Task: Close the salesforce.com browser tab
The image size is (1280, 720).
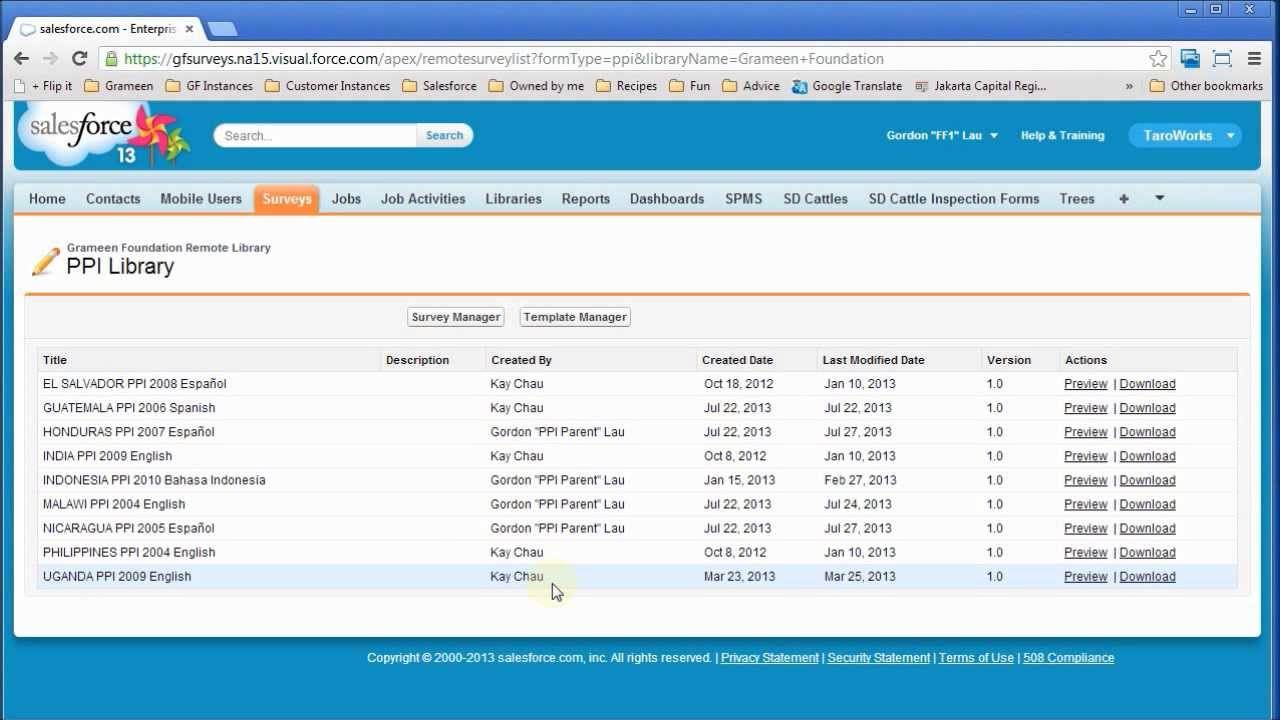Action: click(x=189, y=29)
